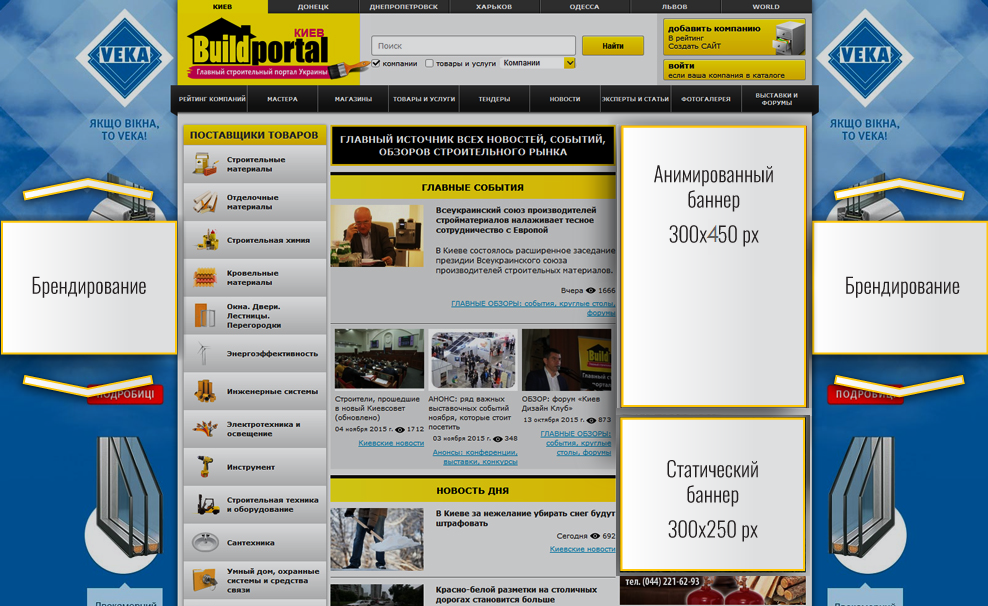Click the Отделочные материалы category icon

point(205,202)
